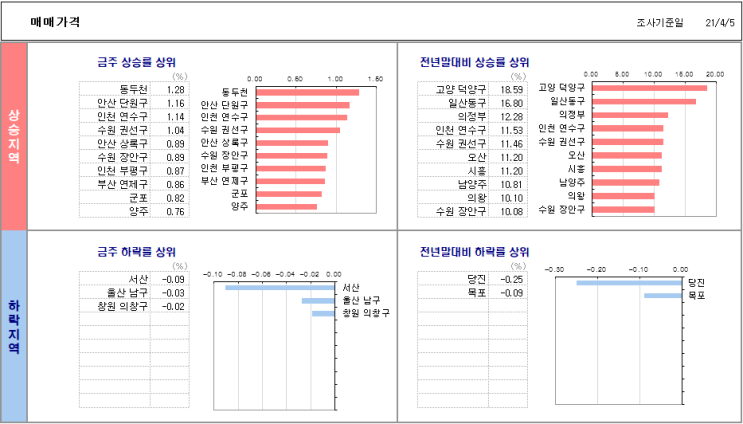The image size is (743, 424).
Task: Select the -0.09 value beside 목포
Action: pos(512,293)
